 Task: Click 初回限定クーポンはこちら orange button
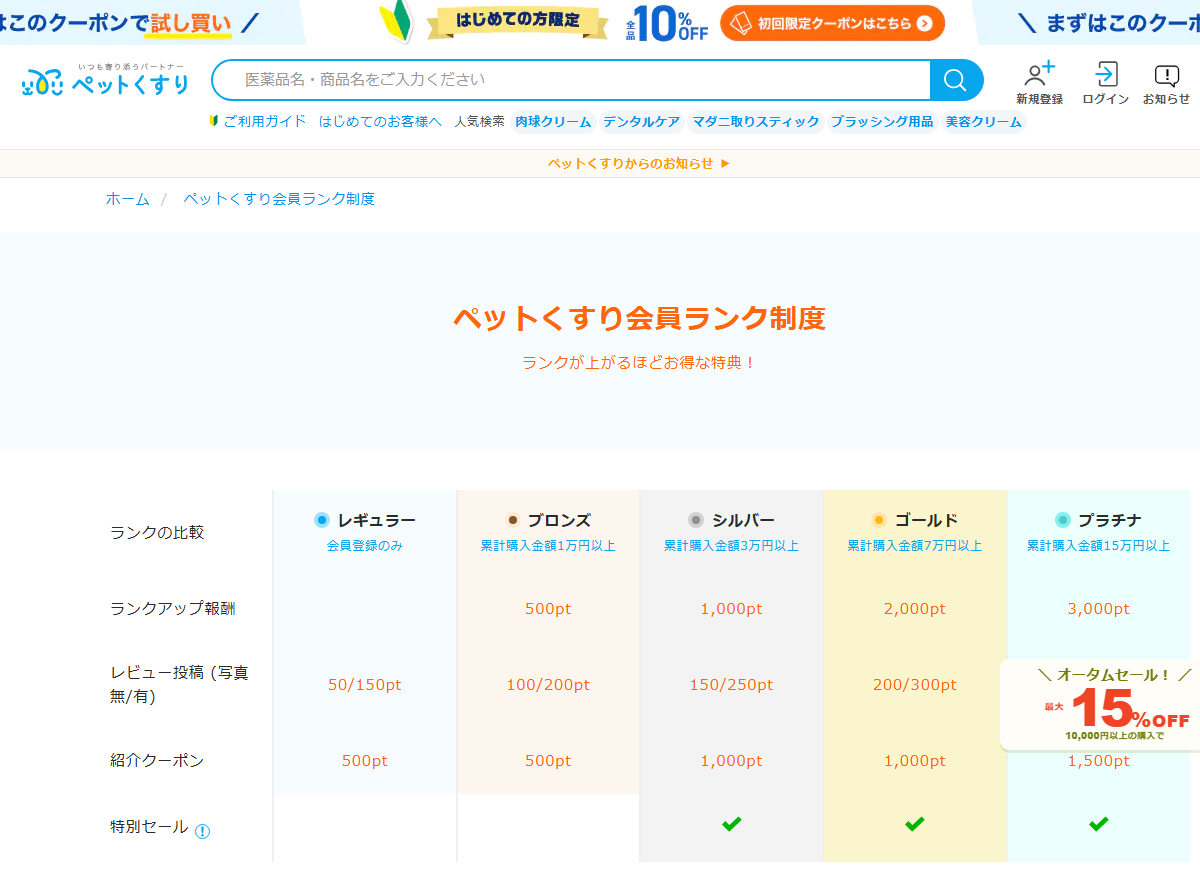tap(832, 23)
